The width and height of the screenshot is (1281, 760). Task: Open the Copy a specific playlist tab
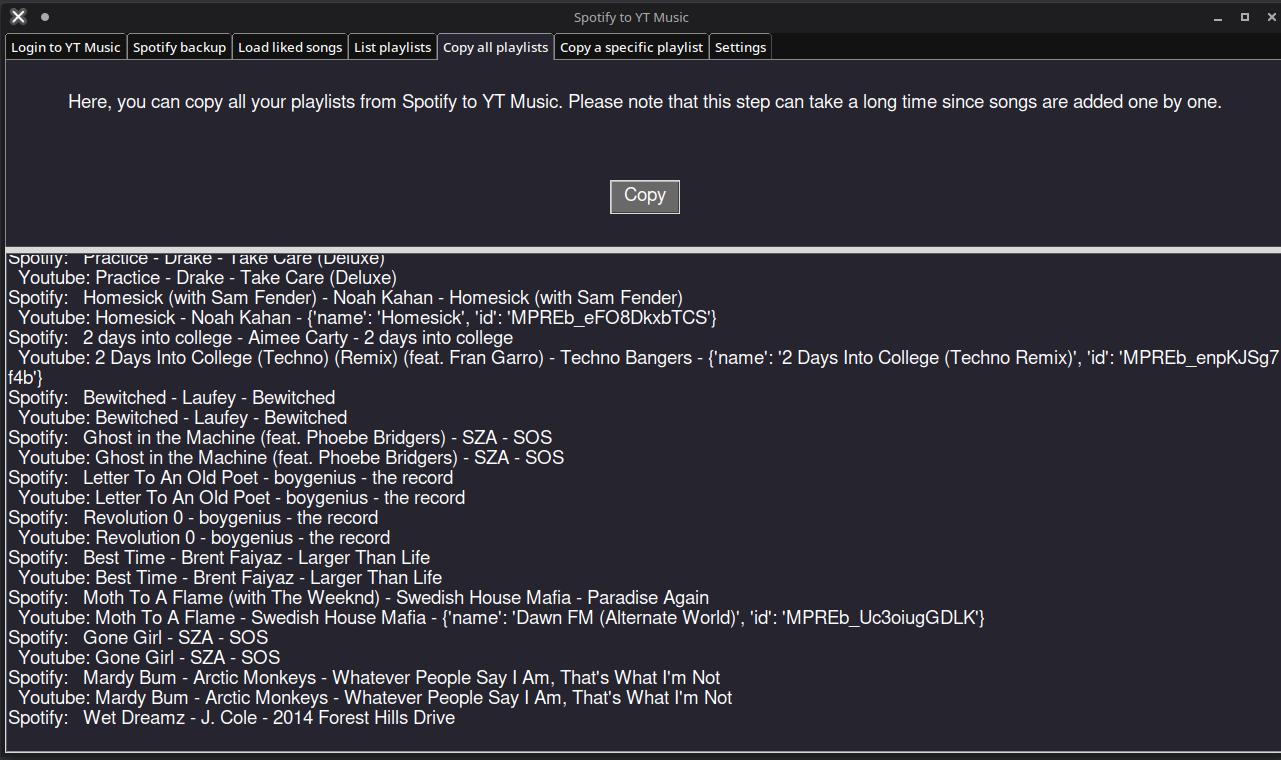(631, 47)
